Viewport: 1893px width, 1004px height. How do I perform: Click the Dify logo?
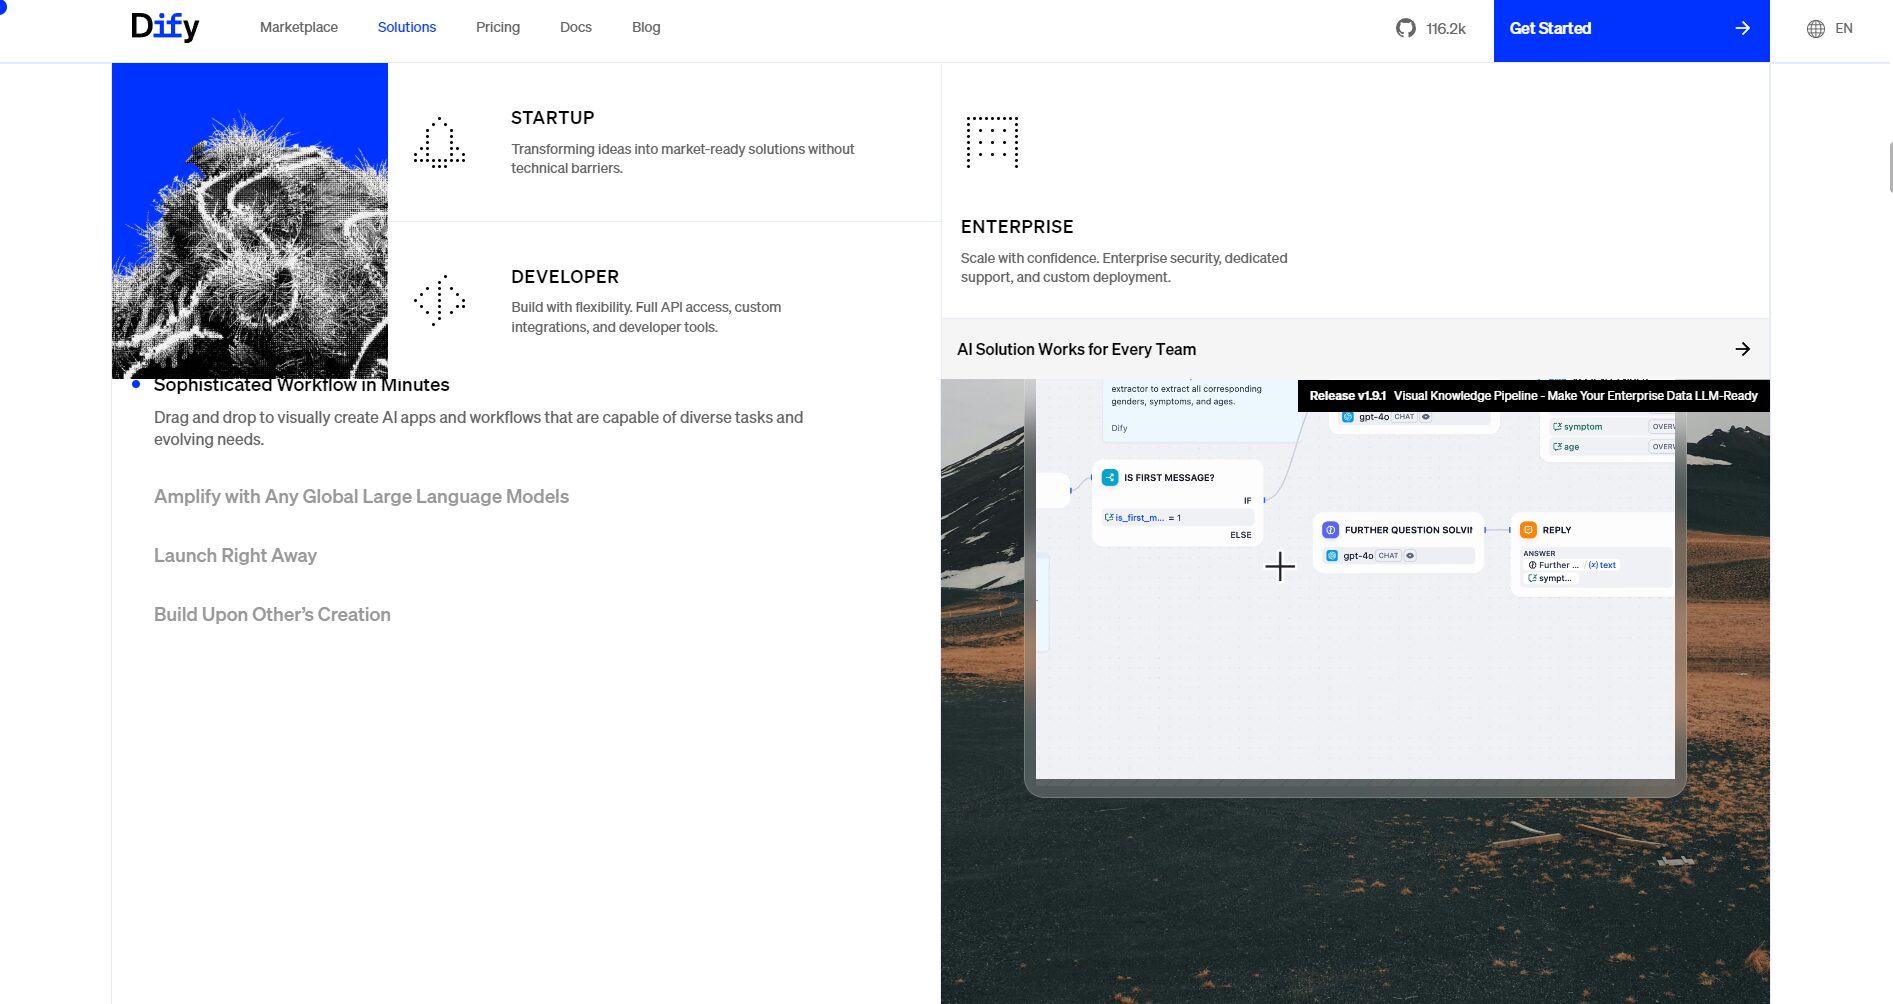pos(165,27)
